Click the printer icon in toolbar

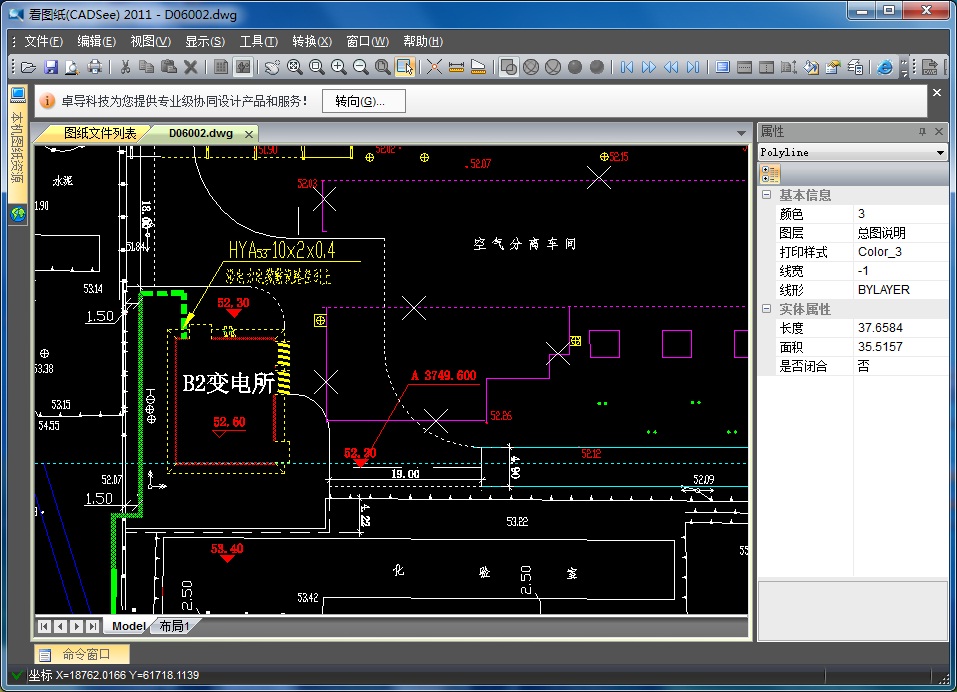click(95, 67)
